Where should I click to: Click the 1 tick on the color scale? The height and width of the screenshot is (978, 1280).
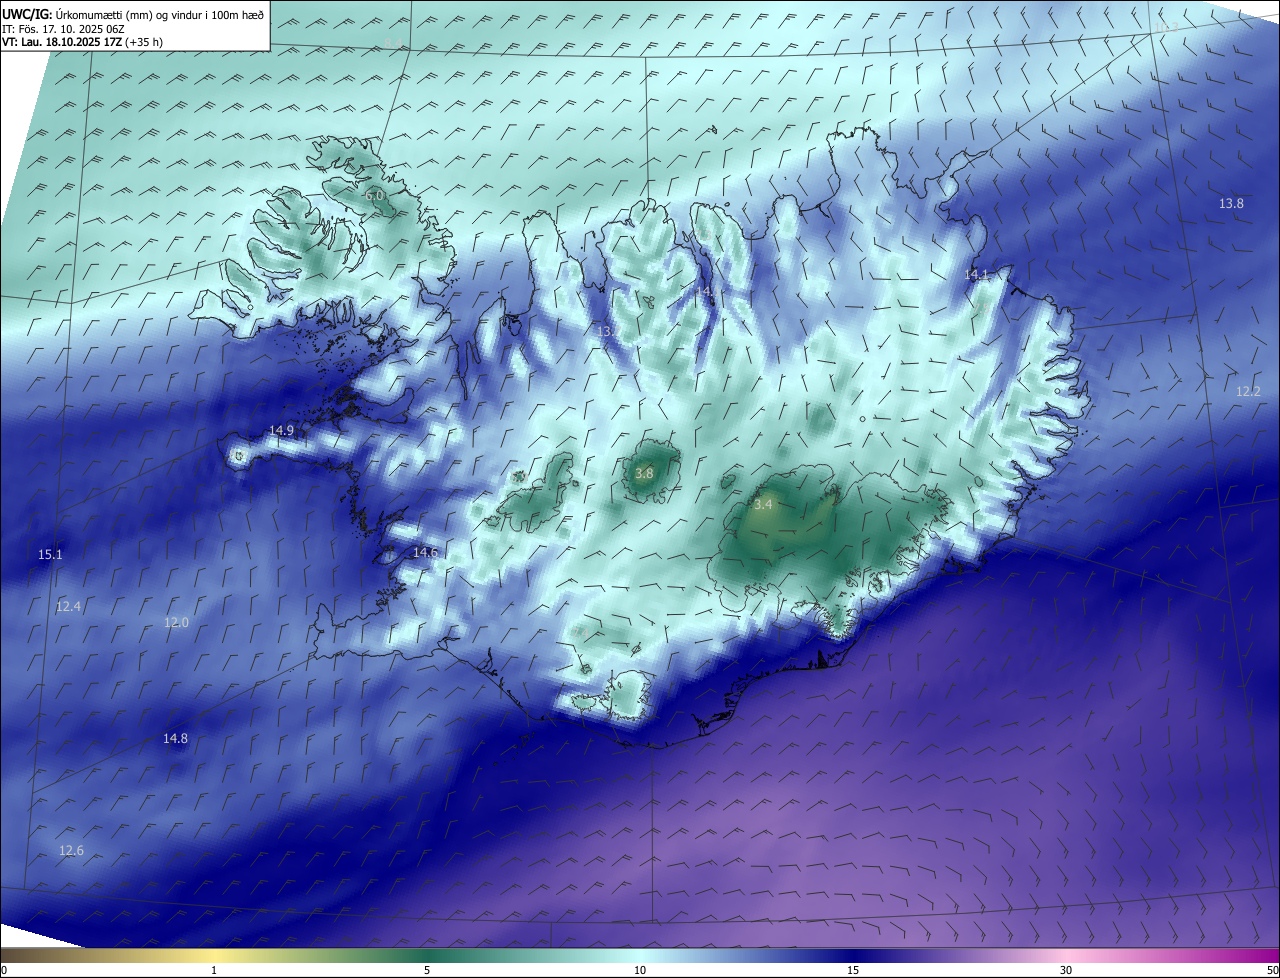(214, 970)
